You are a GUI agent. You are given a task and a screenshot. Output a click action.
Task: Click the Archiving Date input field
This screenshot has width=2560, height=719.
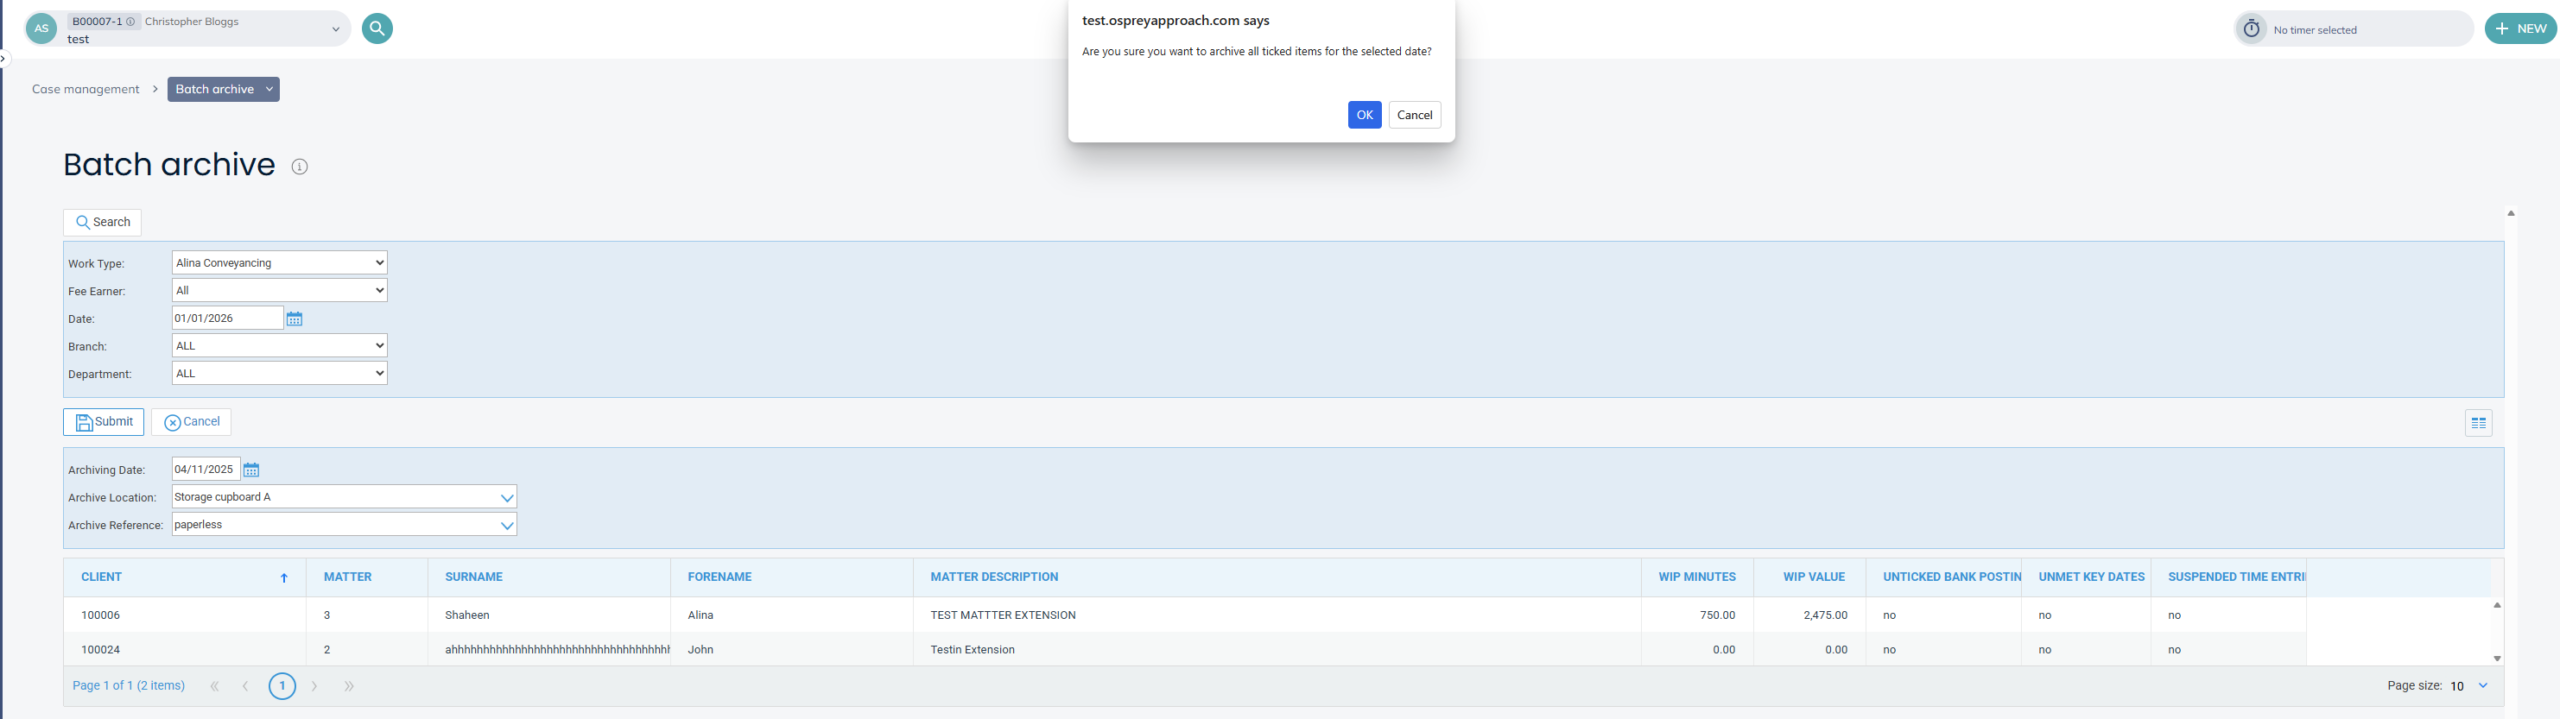(205, 470)
